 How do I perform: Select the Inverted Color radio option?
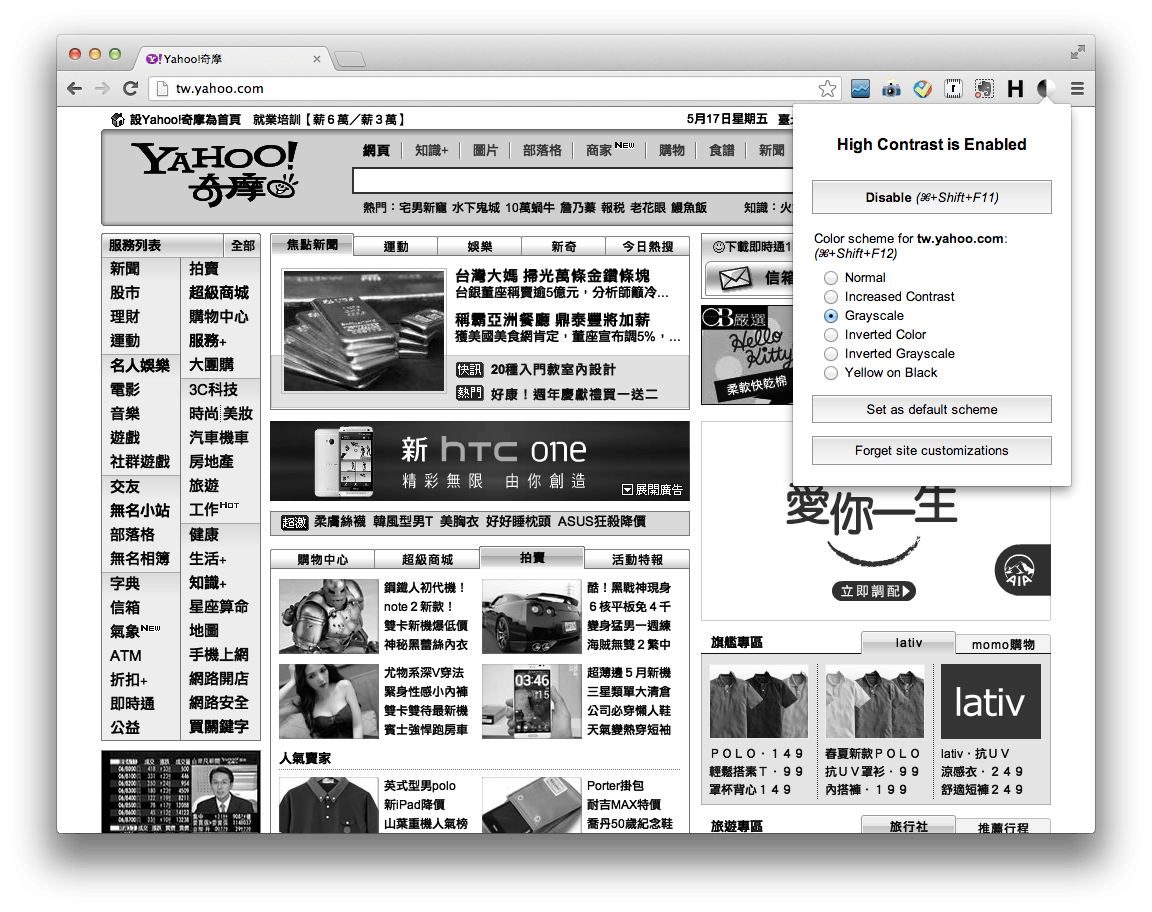(831, 335)
